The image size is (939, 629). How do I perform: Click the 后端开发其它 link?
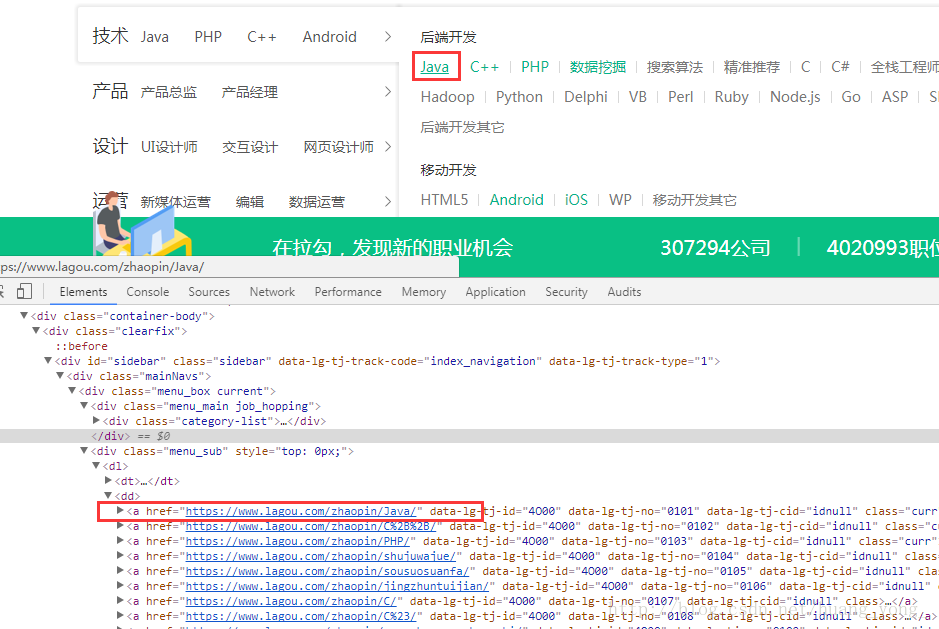coord(462,127)
